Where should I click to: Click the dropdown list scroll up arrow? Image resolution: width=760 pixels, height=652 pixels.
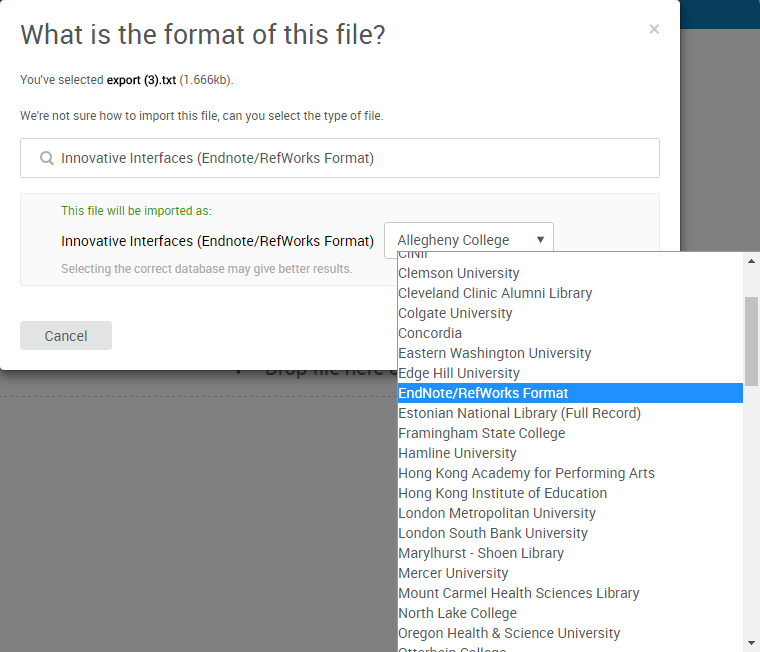click(x=751, y=261)
